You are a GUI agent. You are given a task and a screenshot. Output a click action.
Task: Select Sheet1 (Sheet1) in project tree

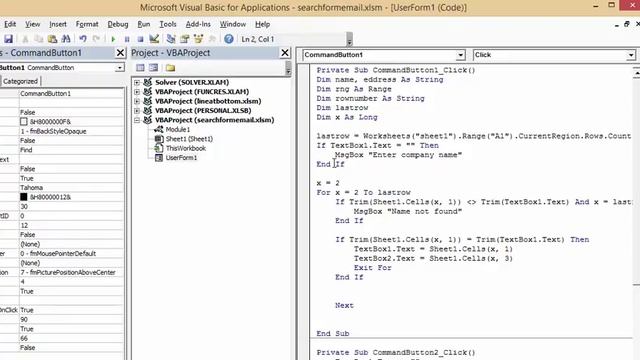[189, 139]
